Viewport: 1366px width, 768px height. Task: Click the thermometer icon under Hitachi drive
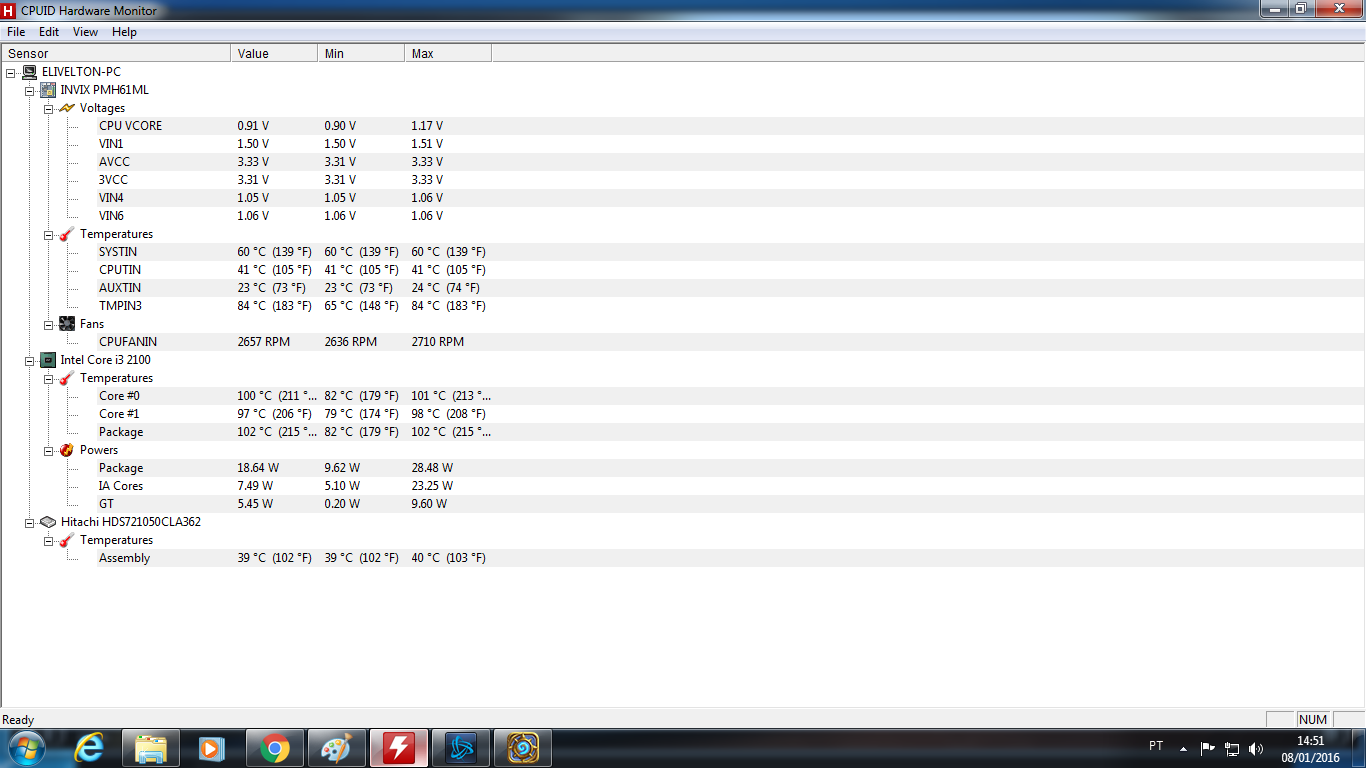[x=67, y=540]
